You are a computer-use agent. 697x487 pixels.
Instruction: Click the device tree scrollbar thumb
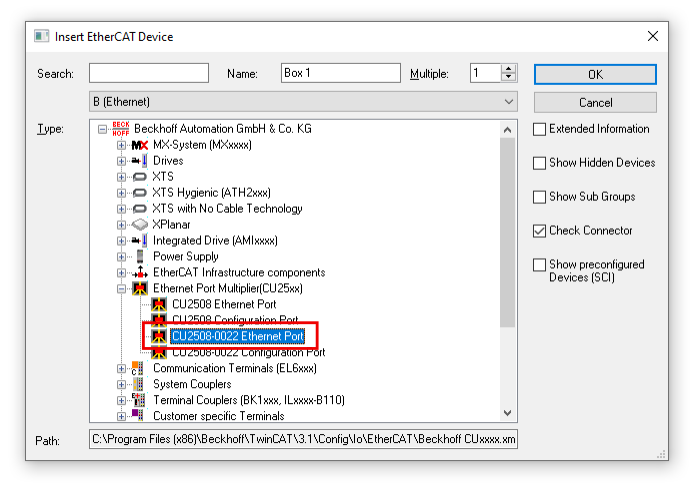coord(507,233)
